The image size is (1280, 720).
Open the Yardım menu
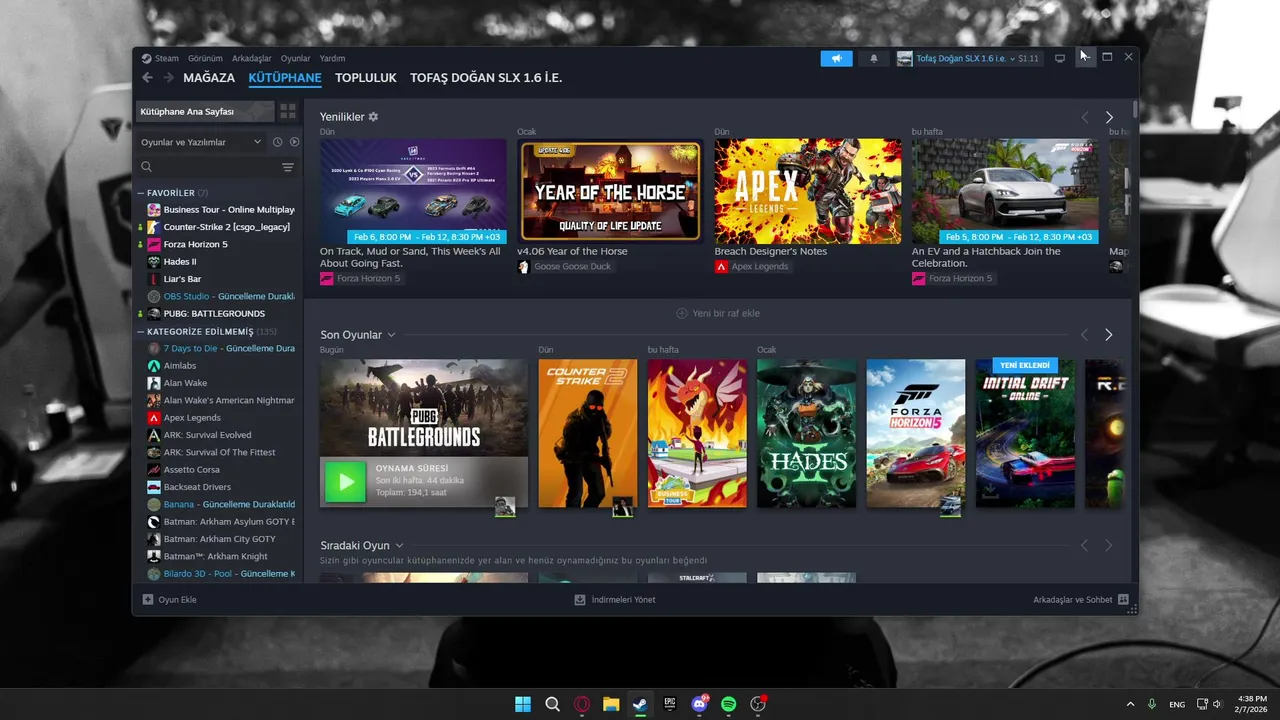[x=332, y=58]
